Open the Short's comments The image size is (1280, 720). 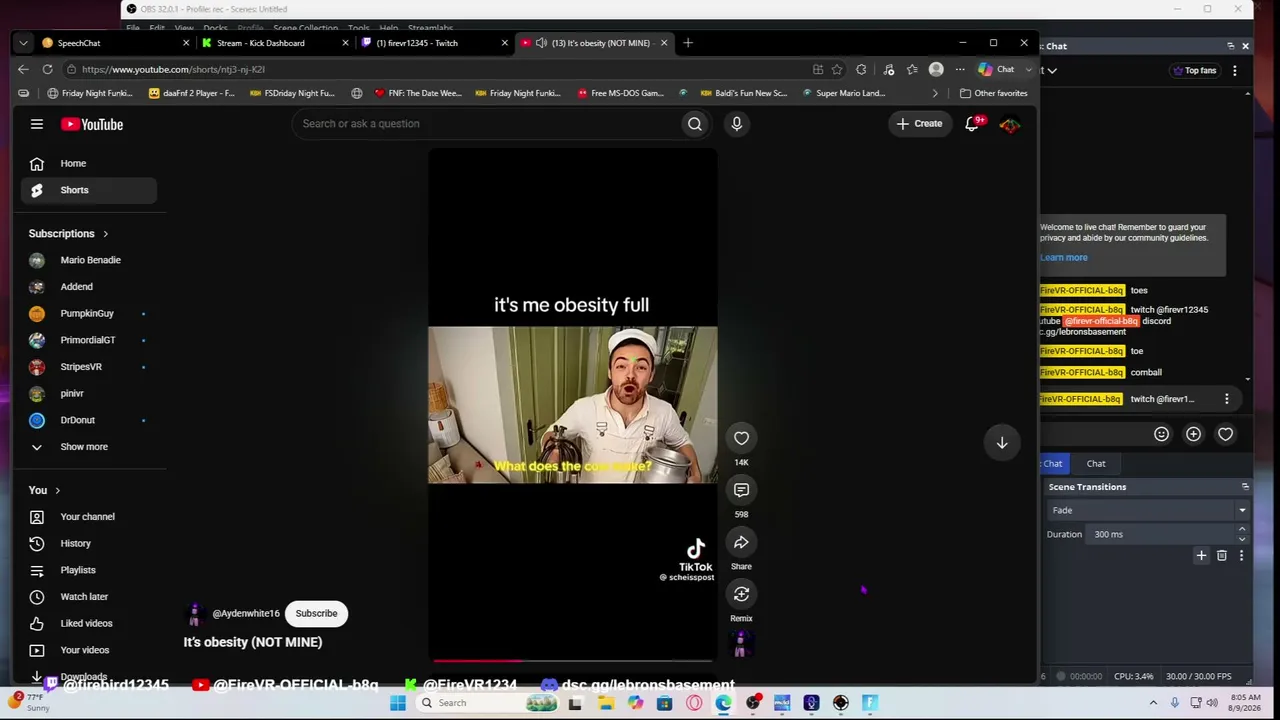point(741,490)
